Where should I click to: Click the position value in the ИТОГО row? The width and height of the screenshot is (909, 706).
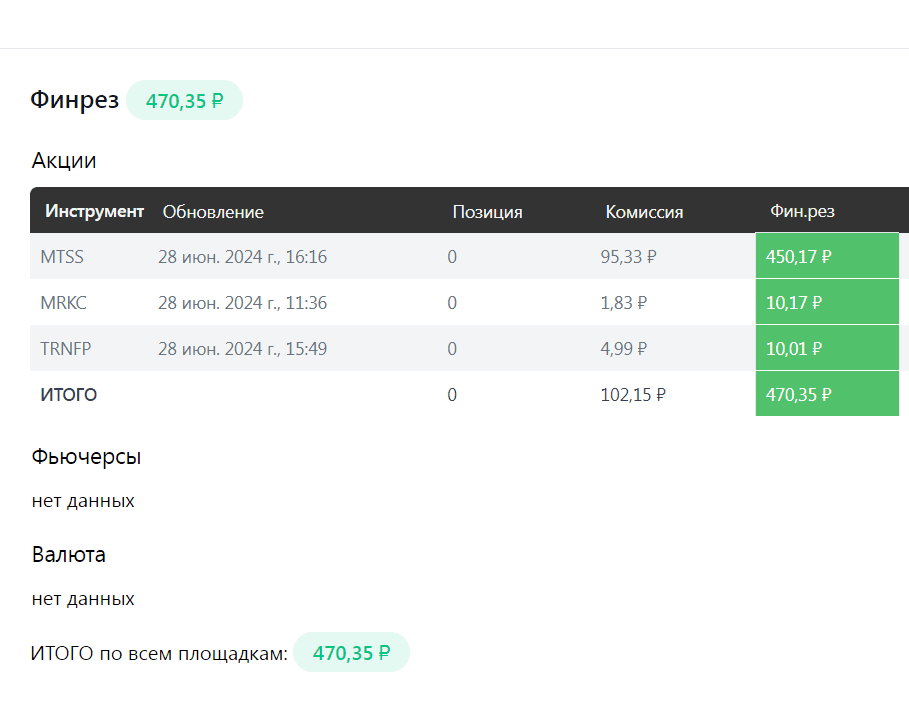pyautogui.click(x=452, y=395)
